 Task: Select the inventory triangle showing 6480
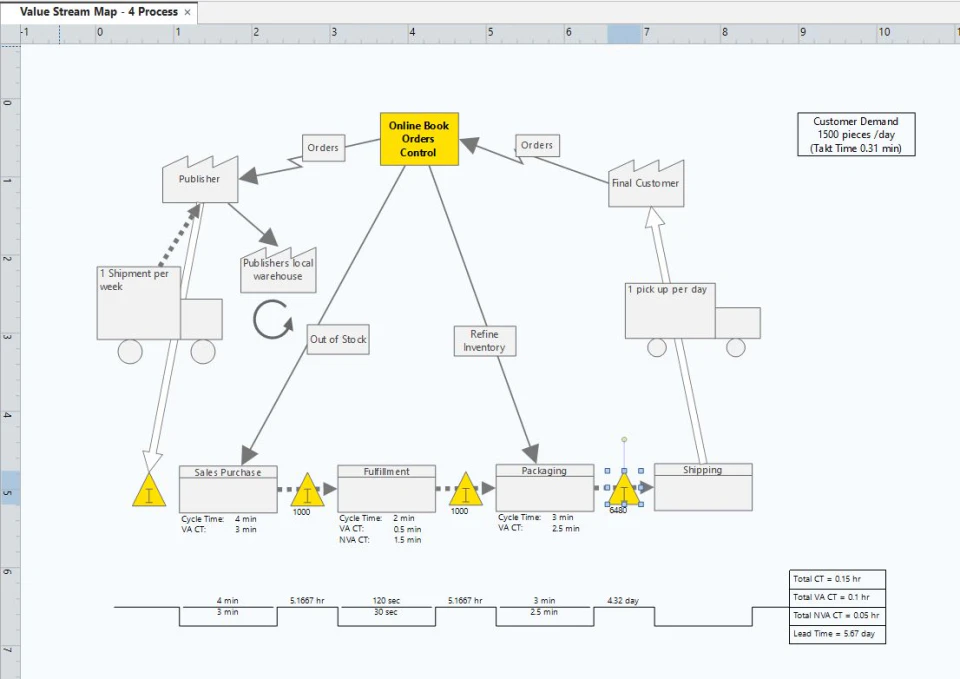[624, 492]
